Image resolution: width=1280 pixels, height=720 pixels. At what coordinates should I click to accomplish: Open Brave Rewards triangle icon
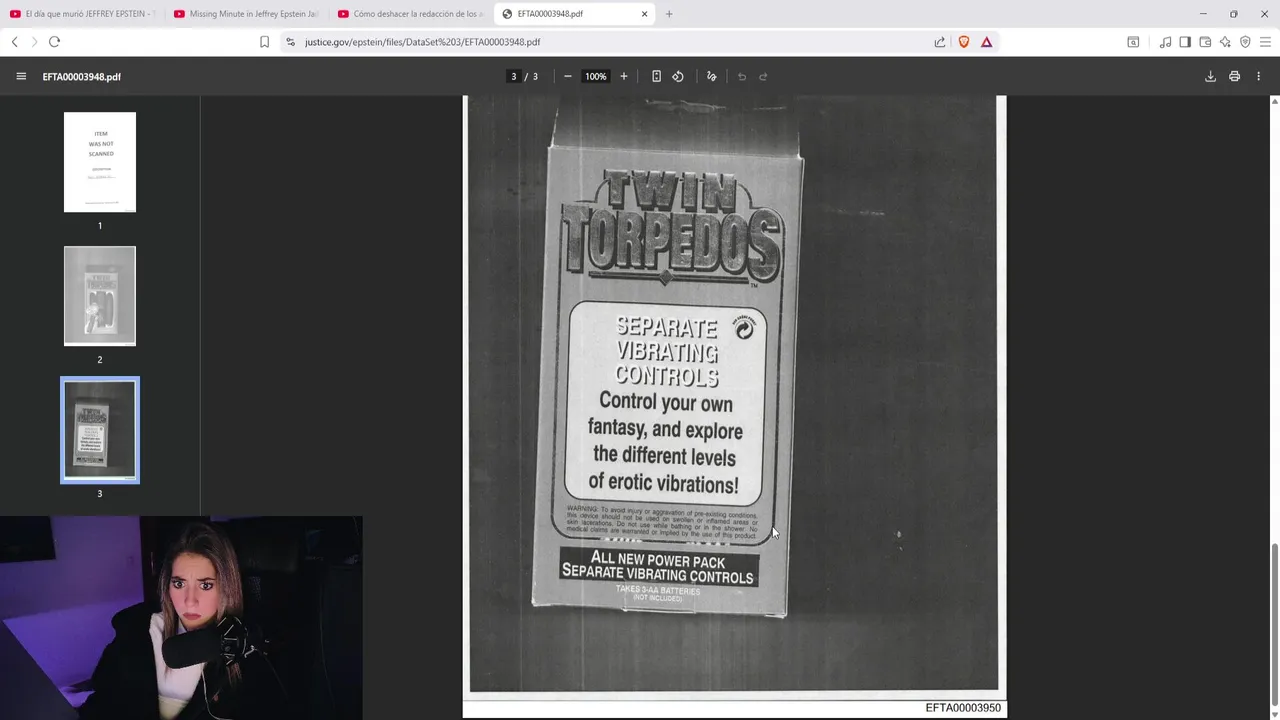(x=987, y=42)
